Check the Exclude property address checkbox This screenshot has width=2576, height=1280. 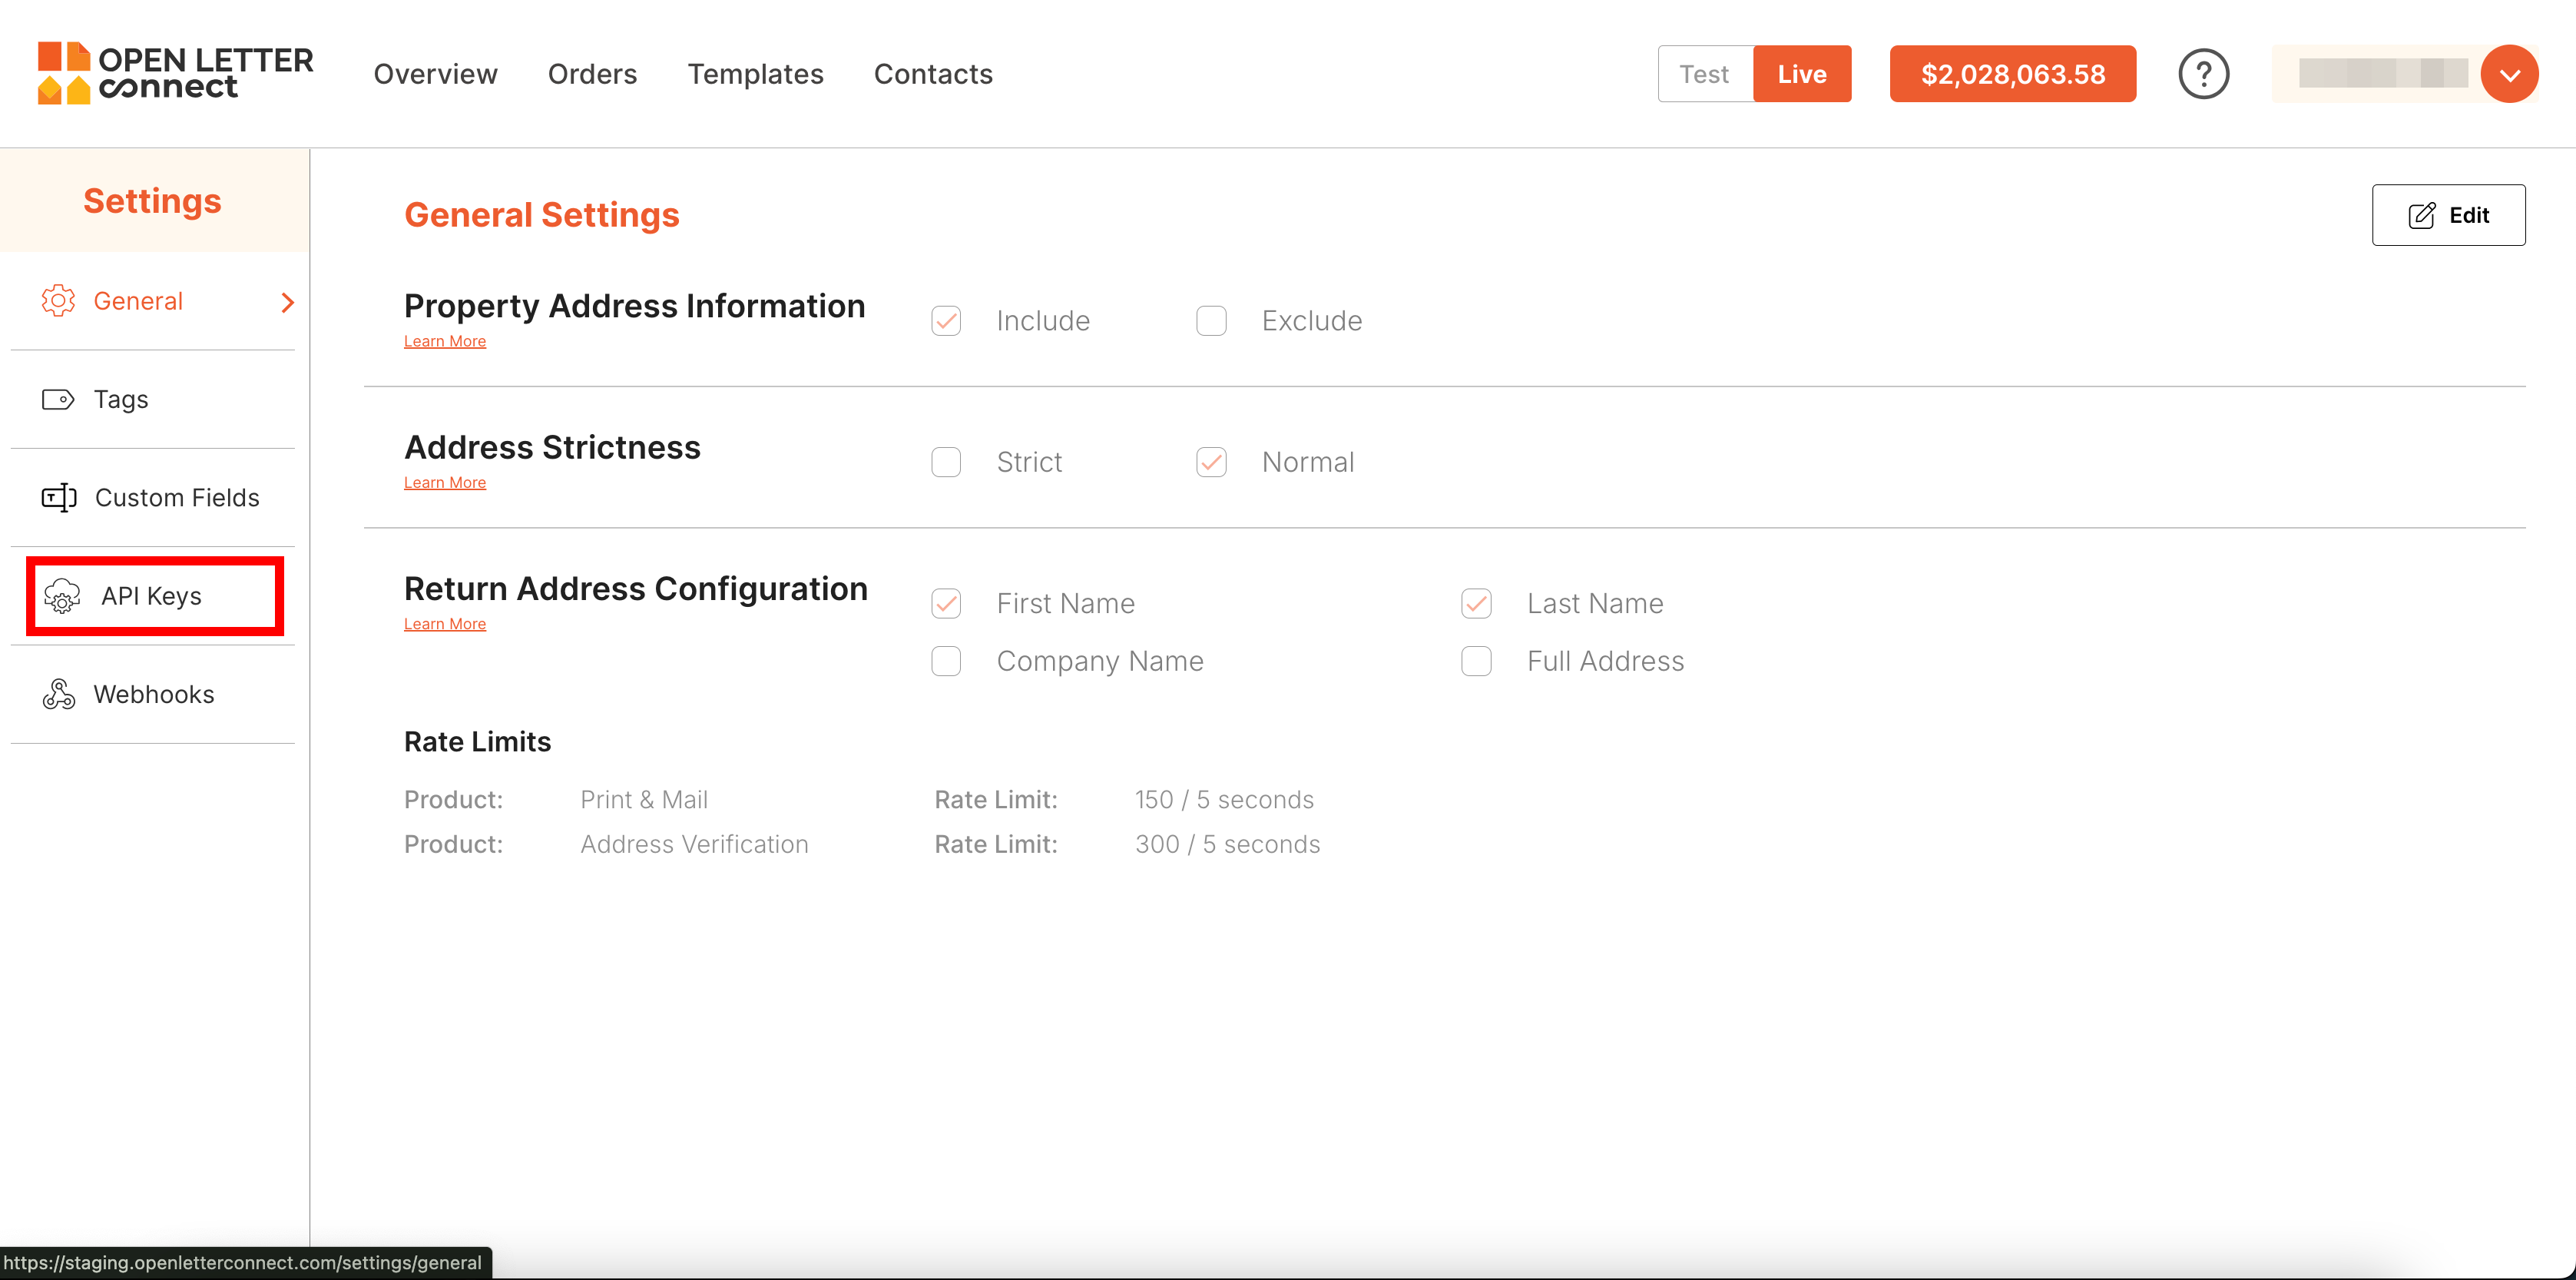tap(1211, 321)
